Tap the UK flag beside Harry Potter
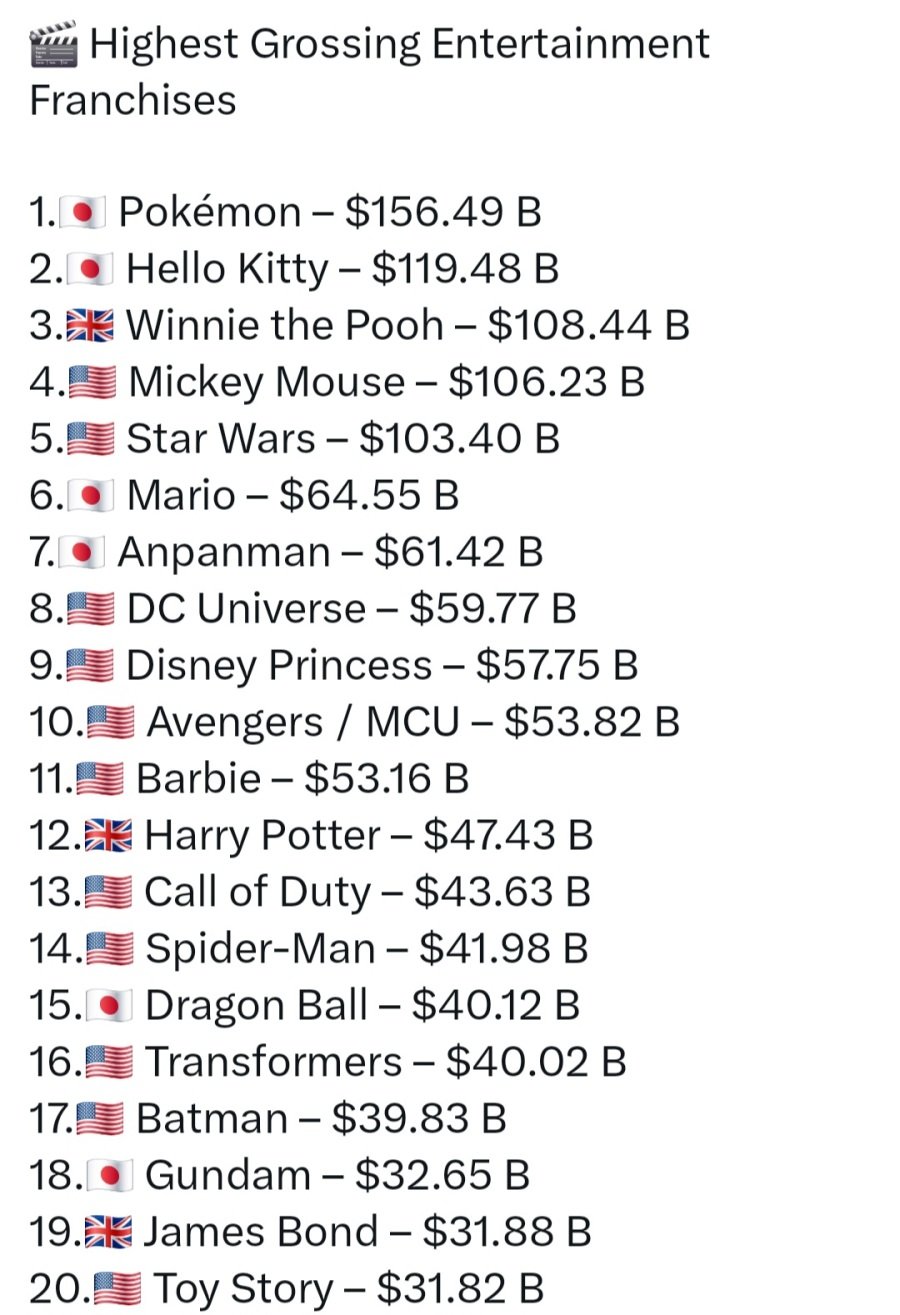This screenshot has width=900, height=1315. (x=109, y=836)
